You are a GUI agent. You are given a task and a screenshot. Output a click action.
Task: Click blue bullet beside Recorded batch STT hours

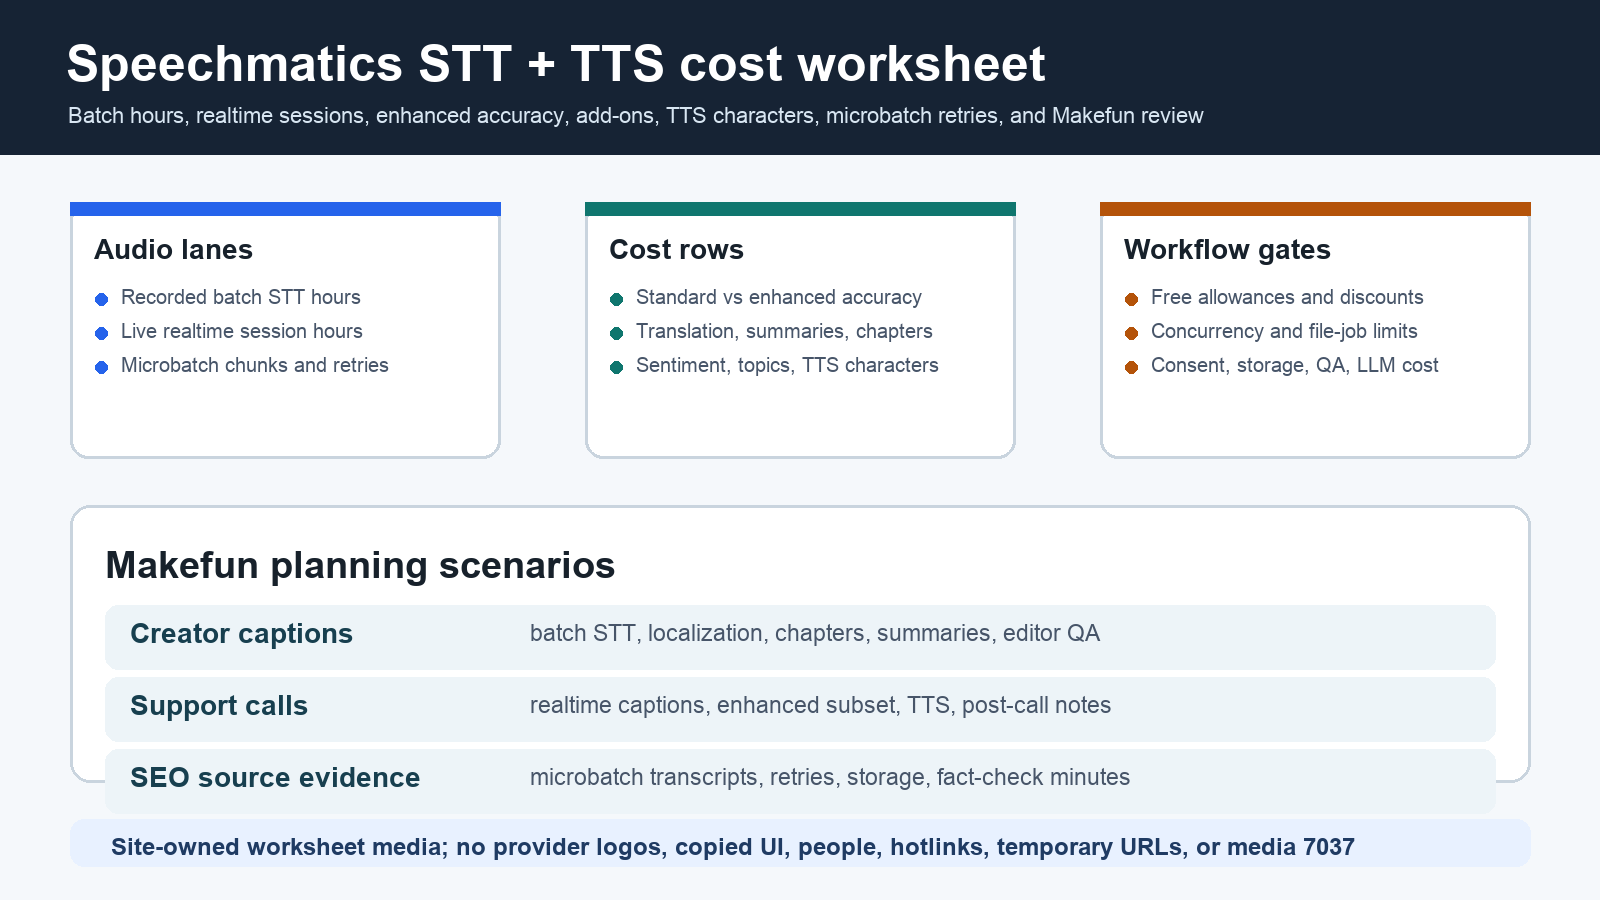coord(101,299)
